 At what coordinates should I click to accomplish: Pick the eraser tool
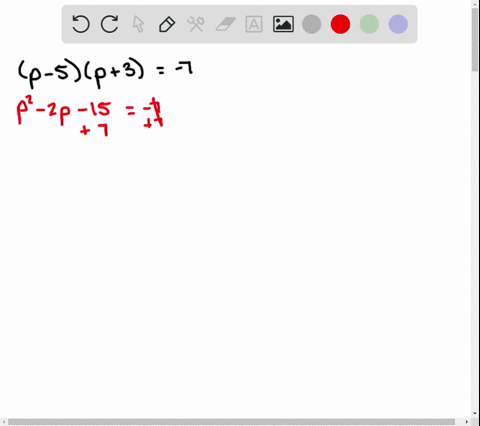tap(225, 24)
